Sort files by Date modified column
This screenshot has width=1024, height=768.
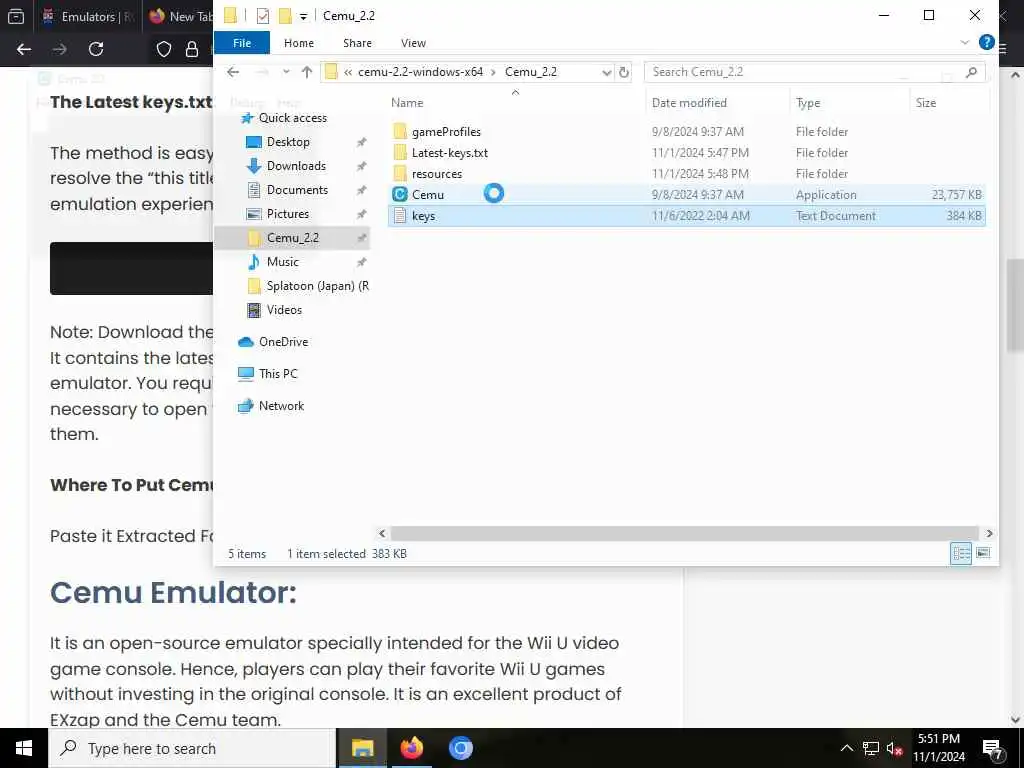pos(689,103)
